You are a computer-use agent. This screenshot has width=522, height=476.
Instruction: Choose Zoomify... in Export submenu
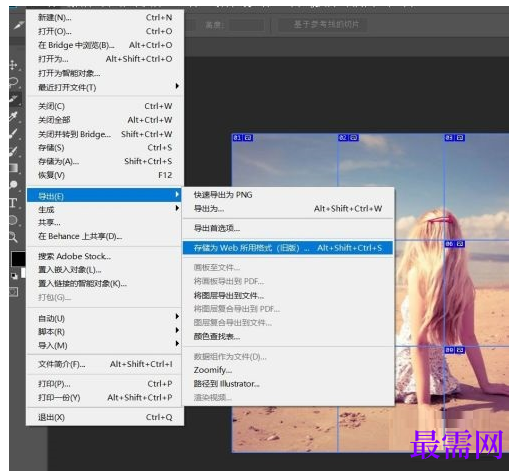288,370
